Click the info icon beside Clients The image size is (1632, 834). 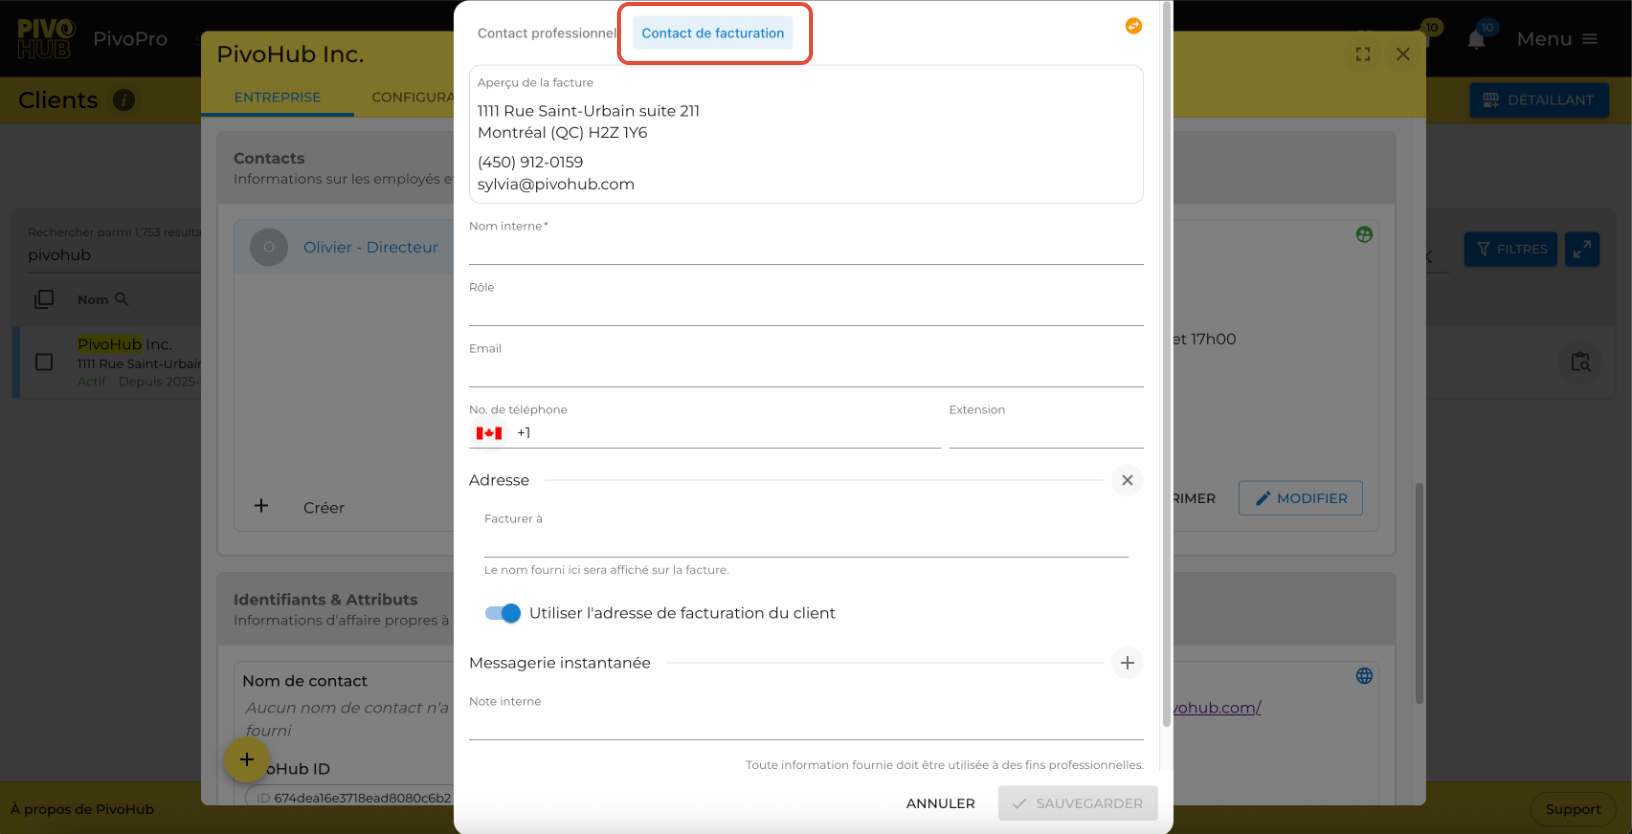coord(124,100)
